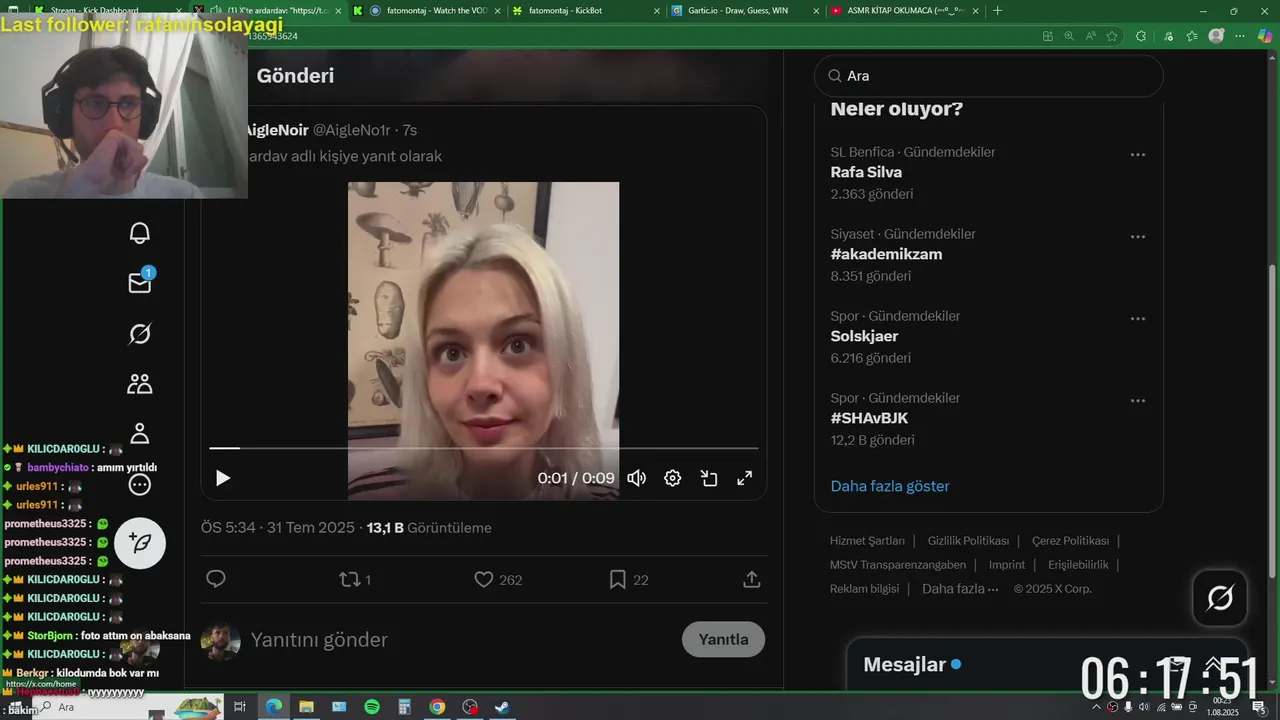Open Communities people icon in sidebar

[140, 384]
